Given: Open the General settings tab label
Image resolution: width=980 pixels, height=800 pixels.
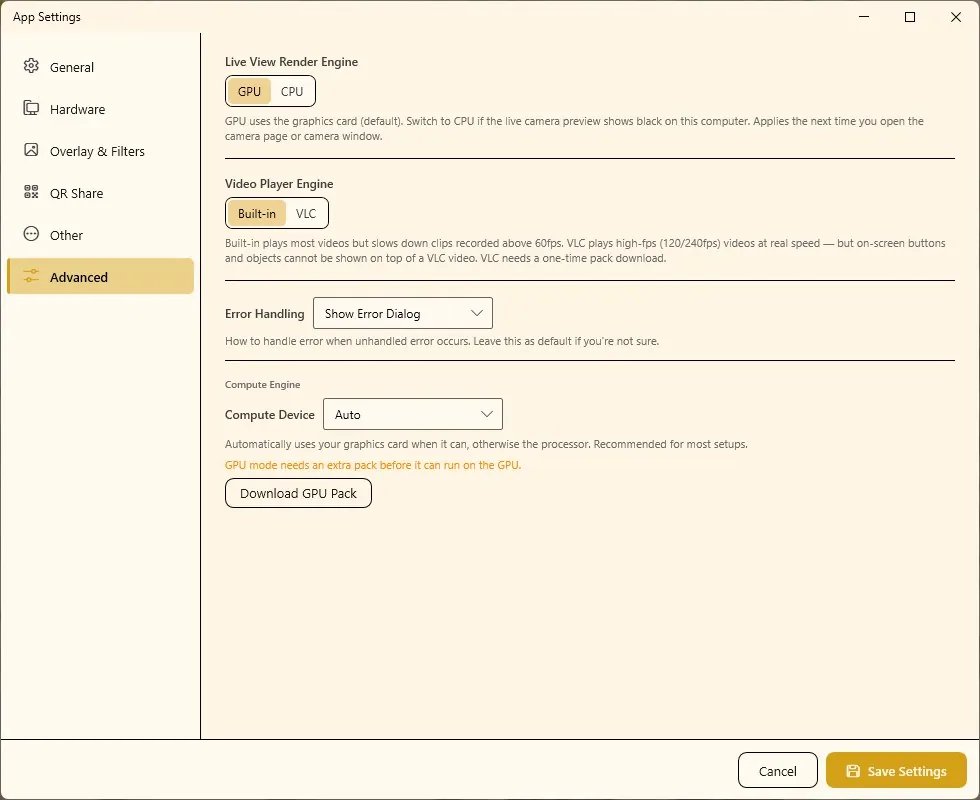Looking at the screenshot, I should [72, 68].
